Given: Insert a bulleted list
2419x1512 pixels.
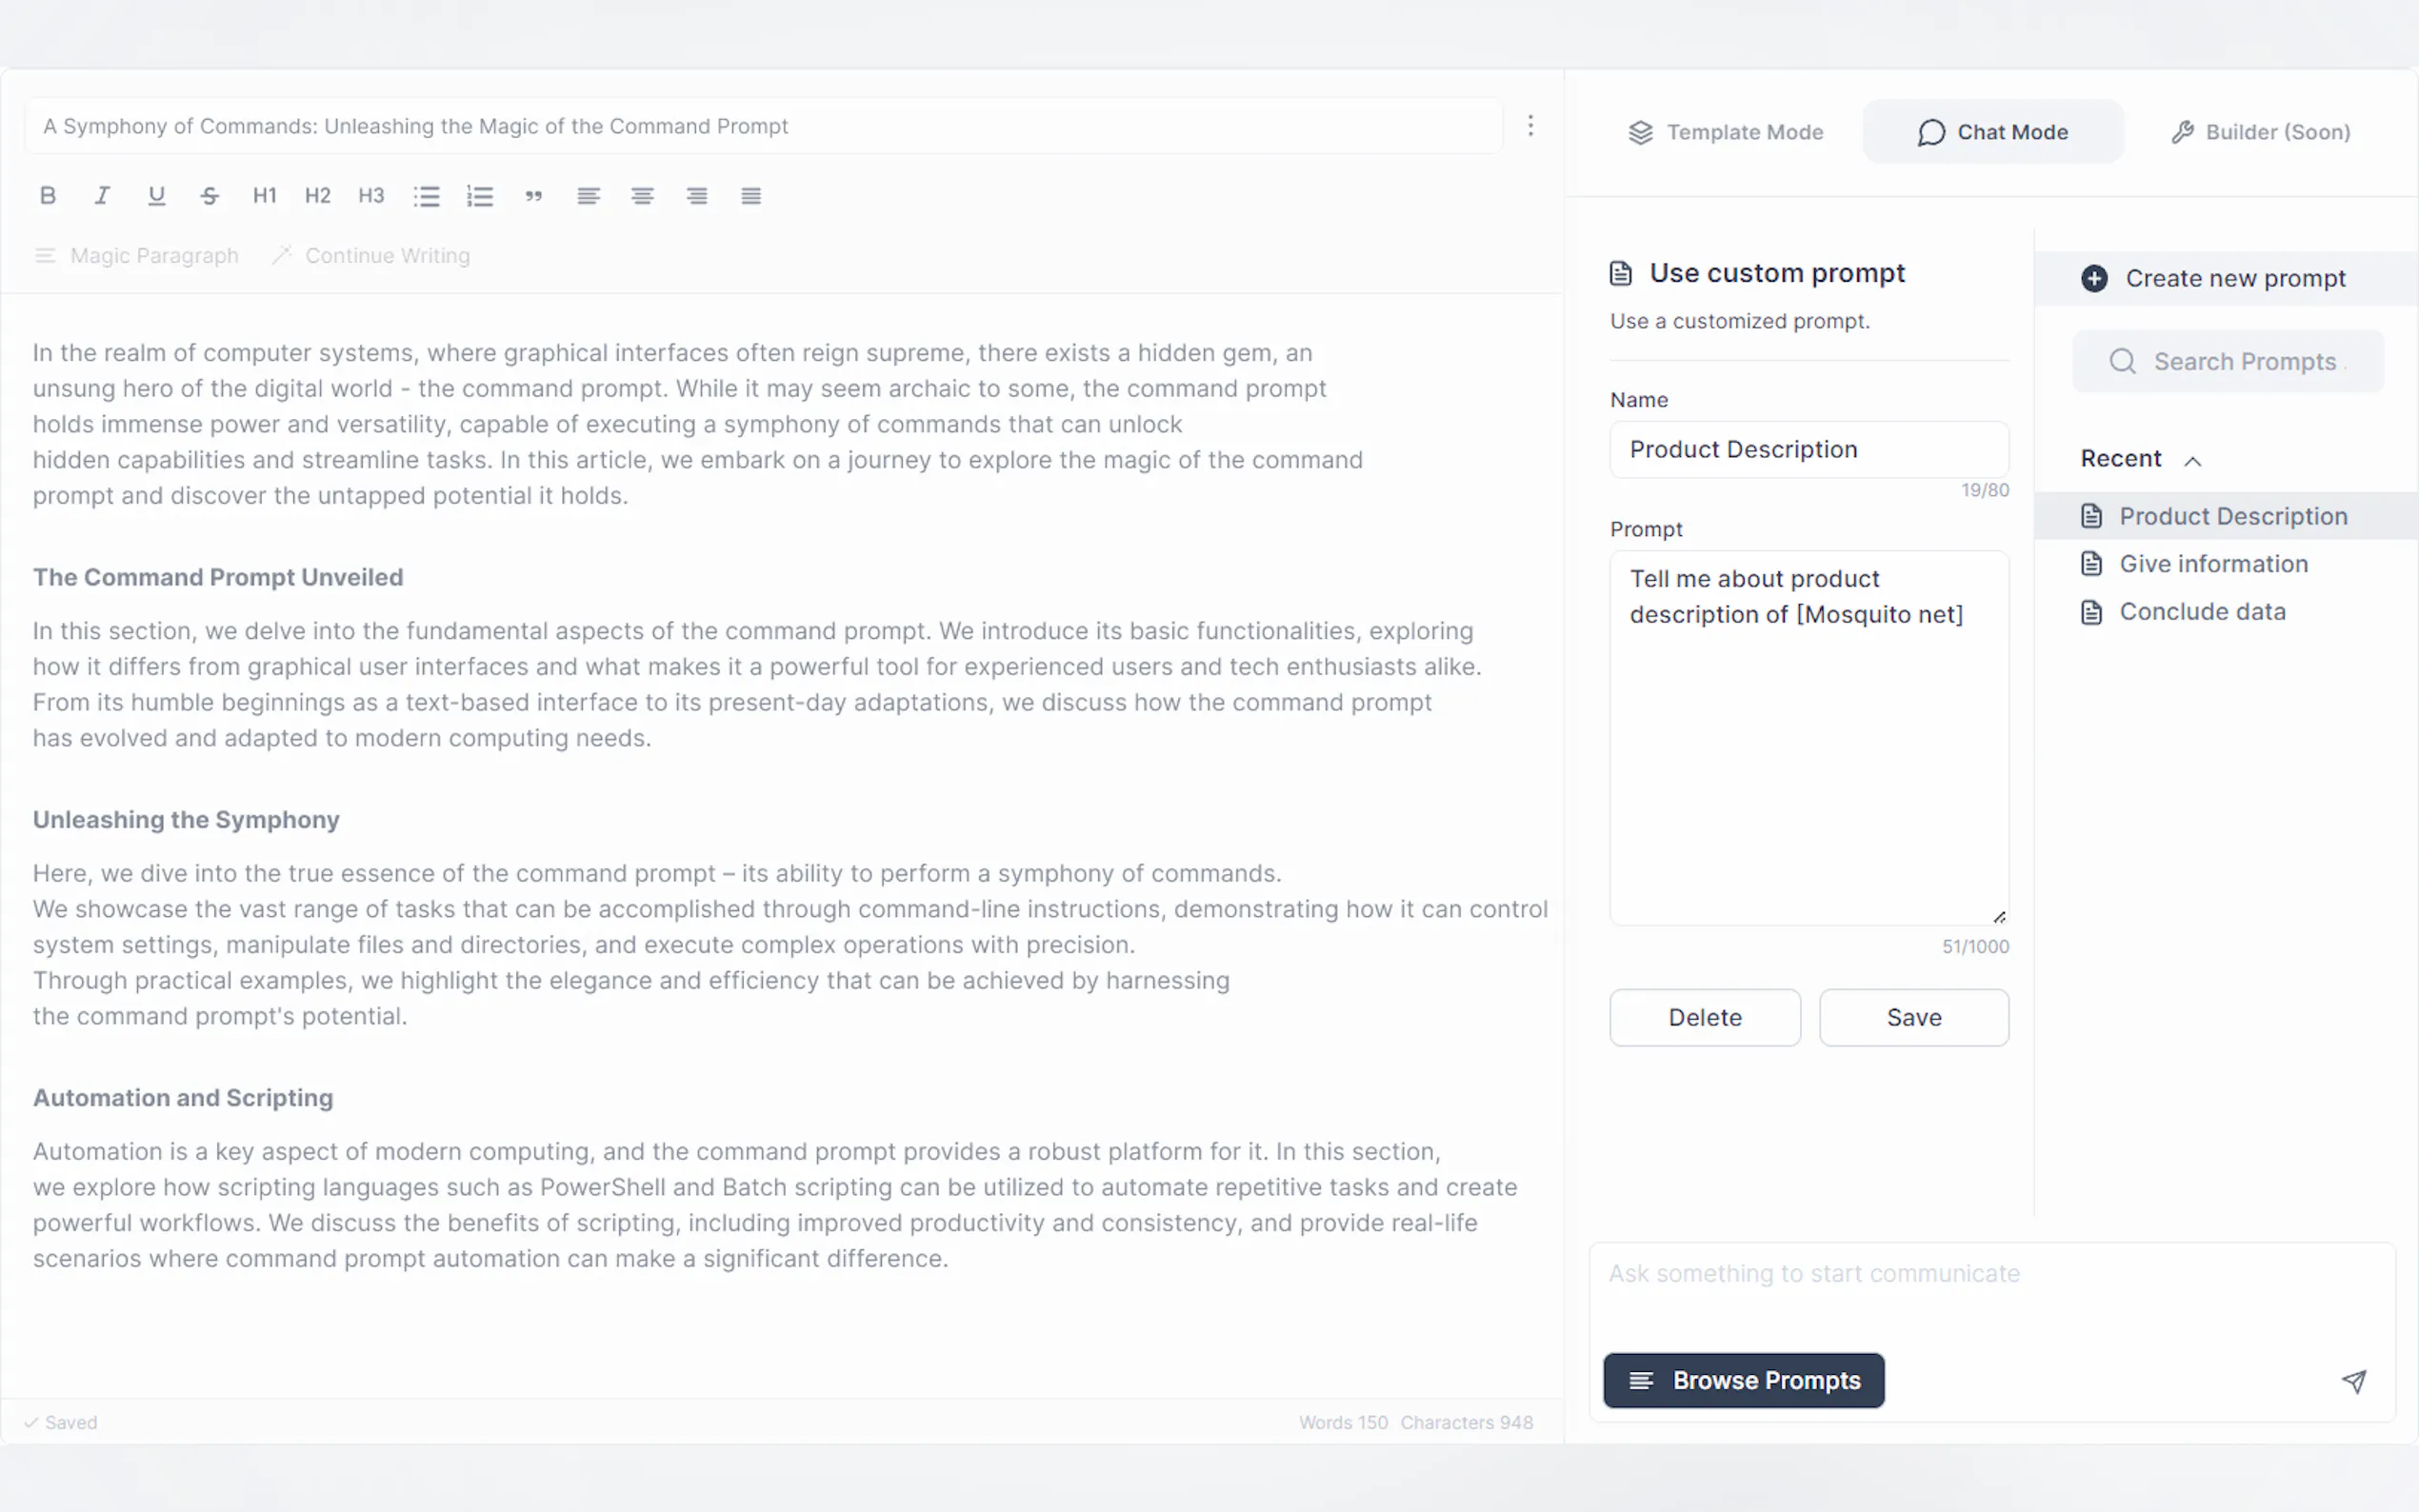Looking at the screenshot, I should pyautogui.click(x=427, y=196).
